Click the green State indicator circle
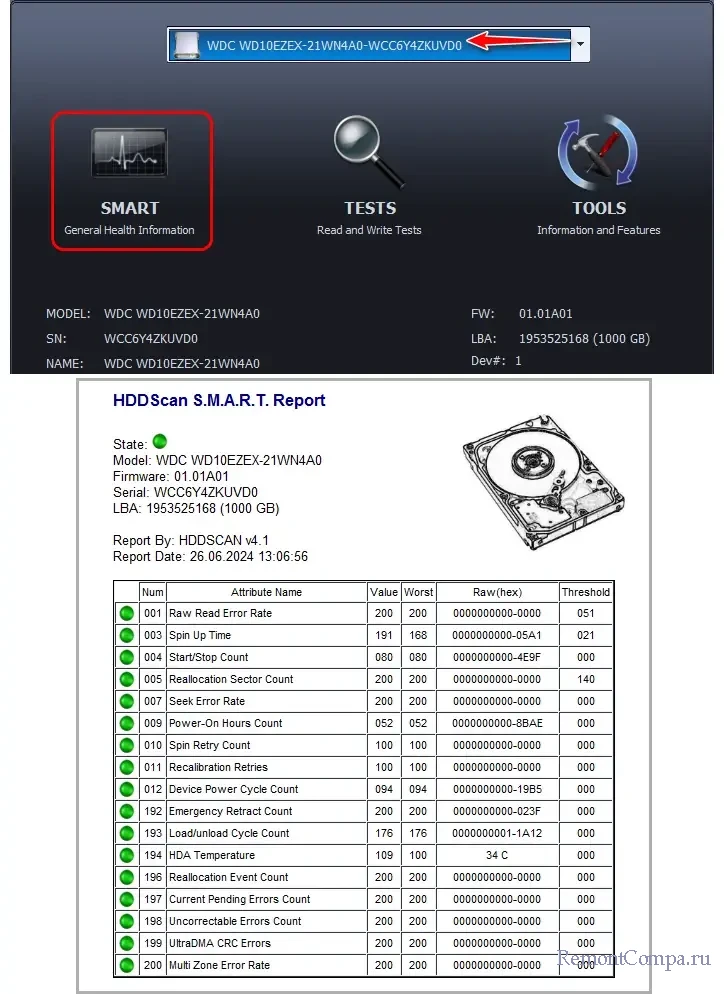Image resolution: width=724 pixels, height=994 pixels. click(159, 443)
